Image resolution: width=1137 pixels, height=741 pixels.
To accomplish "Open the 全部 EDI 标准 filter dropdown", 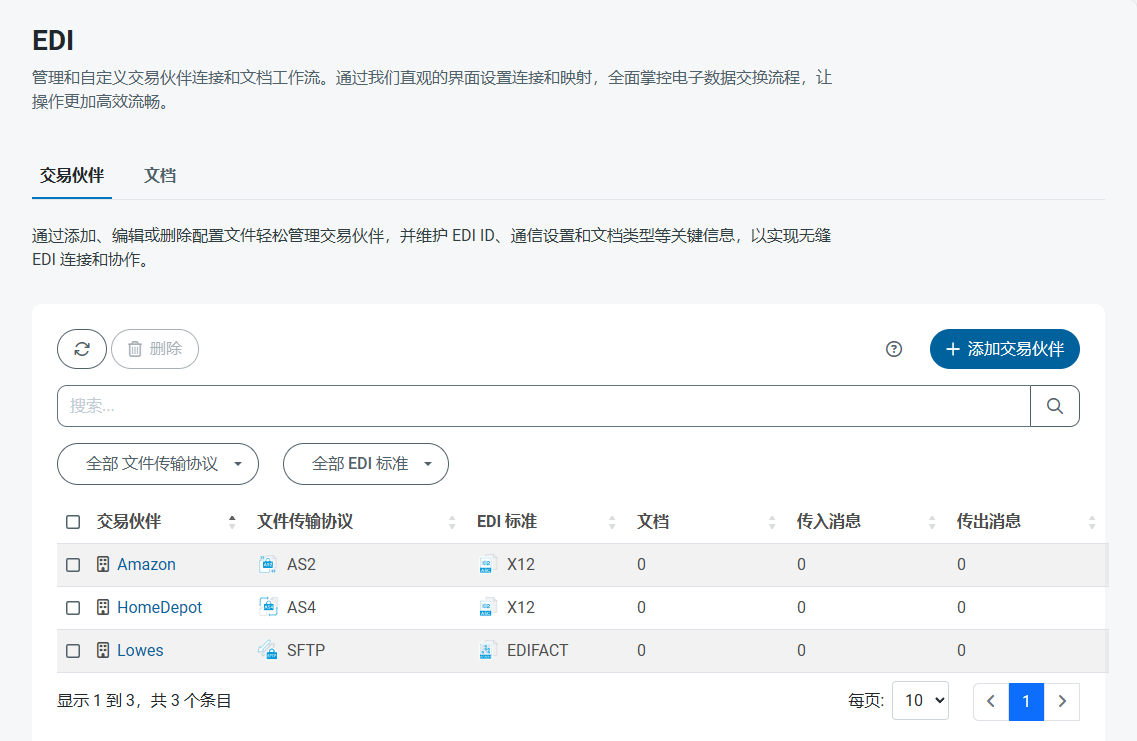I will (365, 464).
